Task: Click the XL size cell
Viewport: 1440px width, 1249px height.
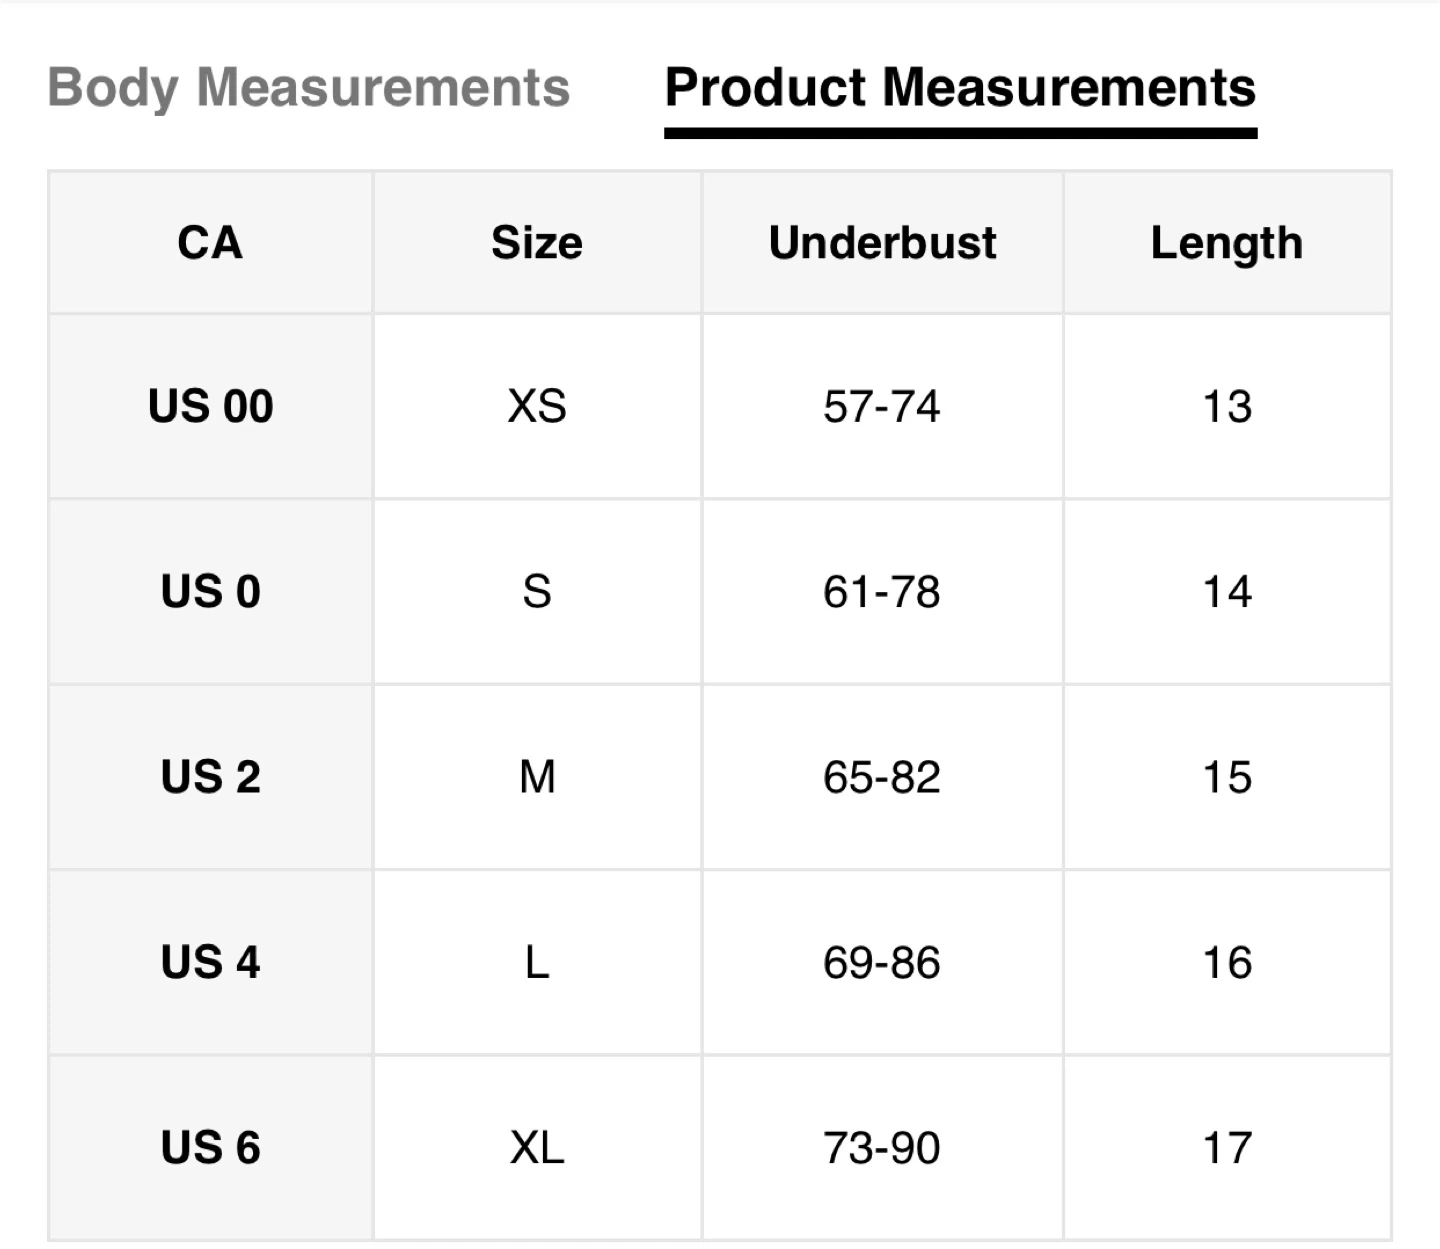Action: pos(537,1147)
